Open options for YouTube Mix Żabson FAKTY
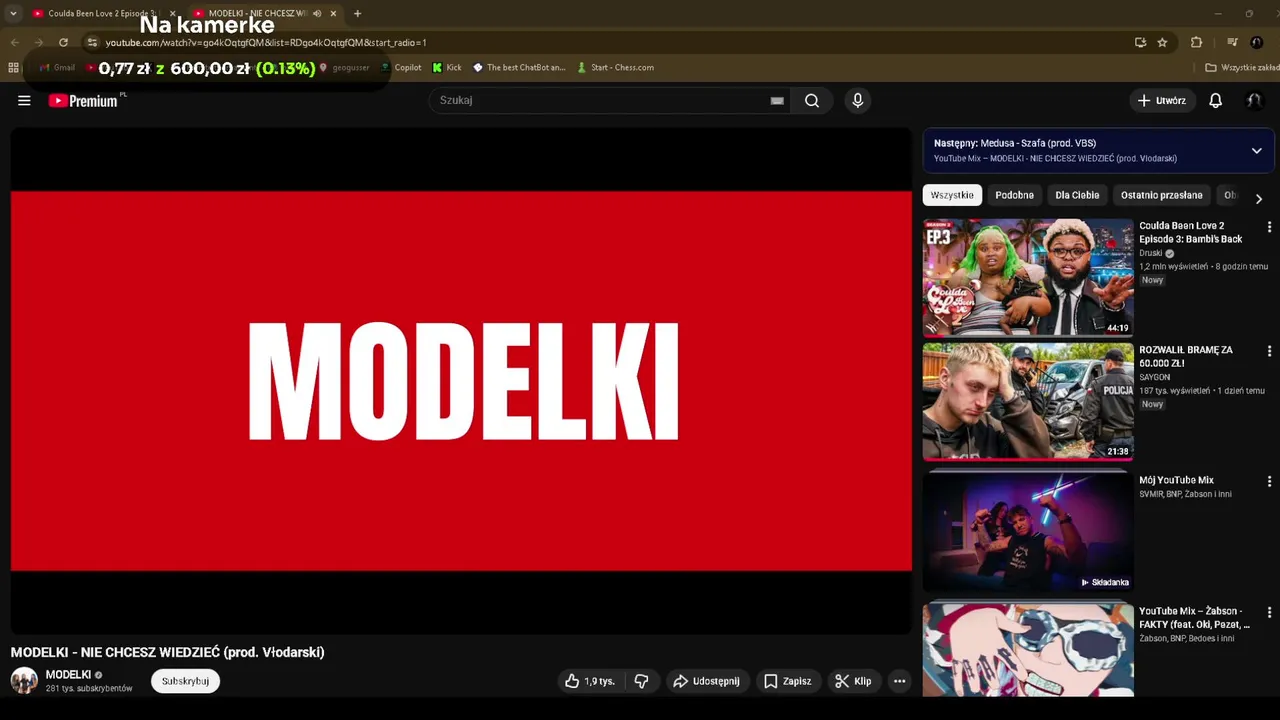The height and width of the screenshot is (720, 1280). [1269, 612]
